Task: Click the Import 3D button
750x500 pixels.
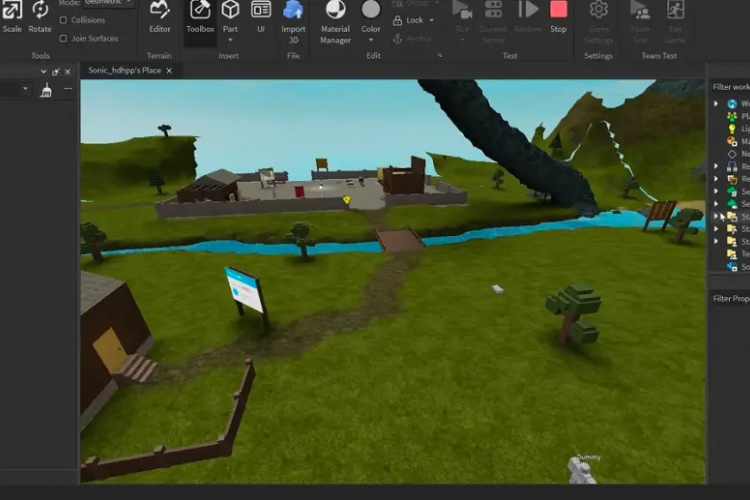Action: [x=293, y=22]
